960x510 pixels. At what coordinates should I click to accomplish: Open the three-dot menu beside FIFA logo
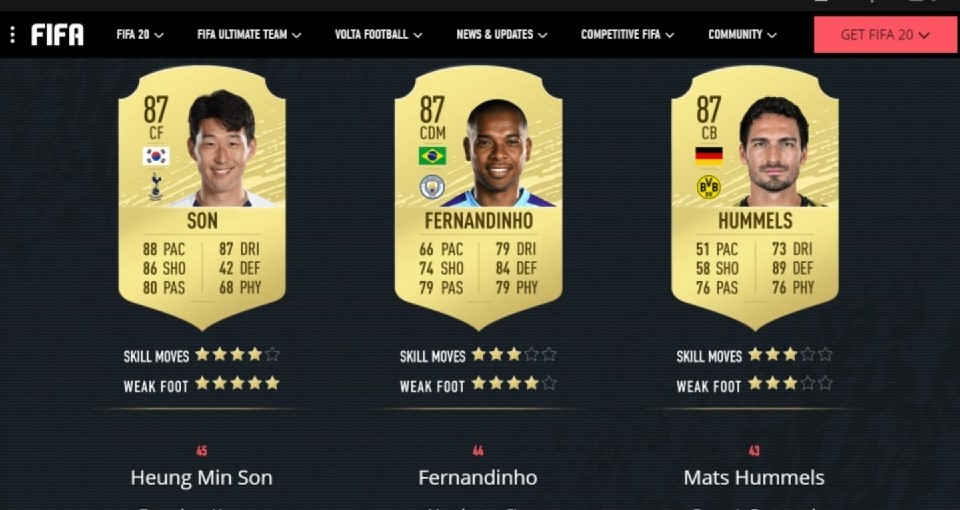pyautogui.click(x=12, y=35)
